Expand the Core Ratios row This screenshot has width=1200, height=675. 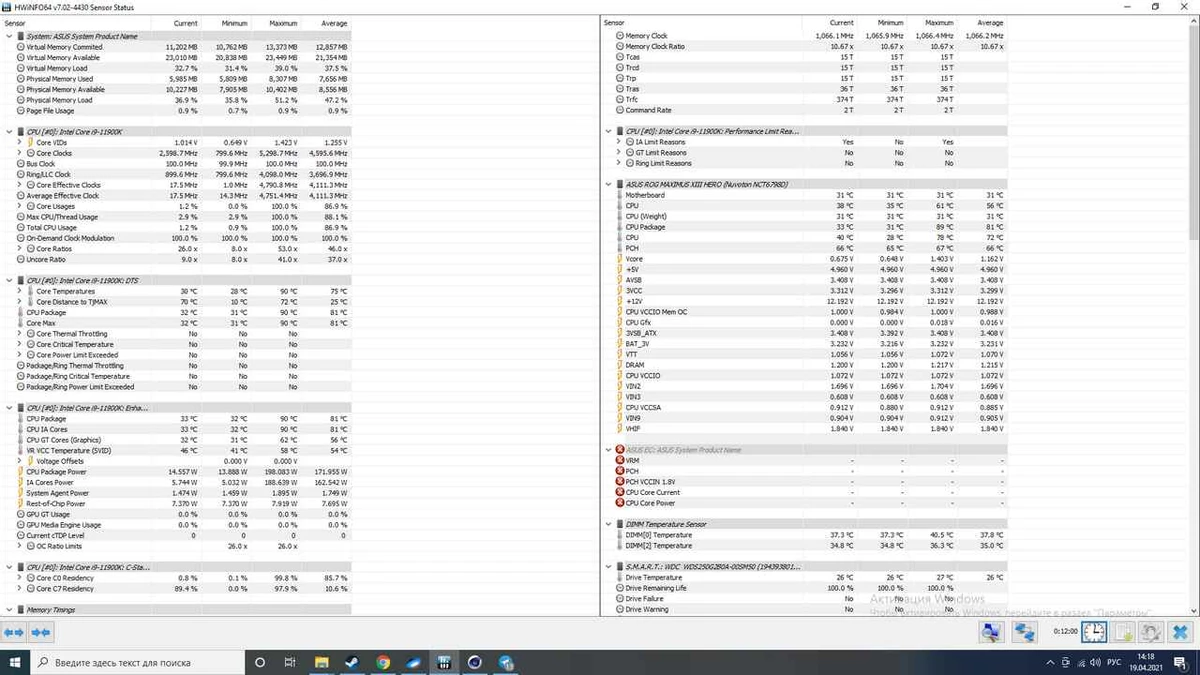tap(20, 248)
